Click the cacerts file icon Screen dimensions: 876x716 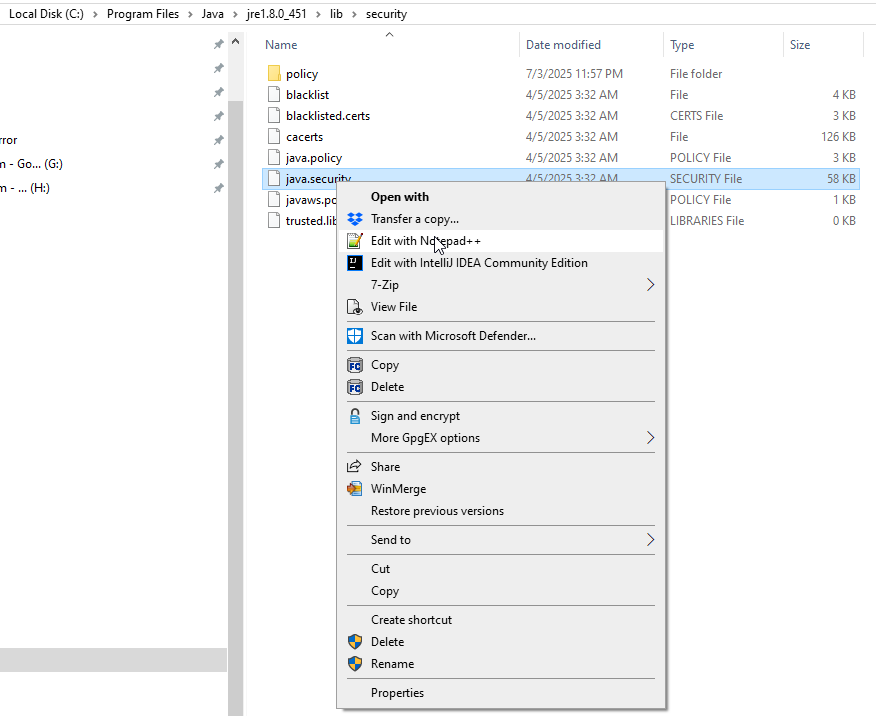[274, 136]
